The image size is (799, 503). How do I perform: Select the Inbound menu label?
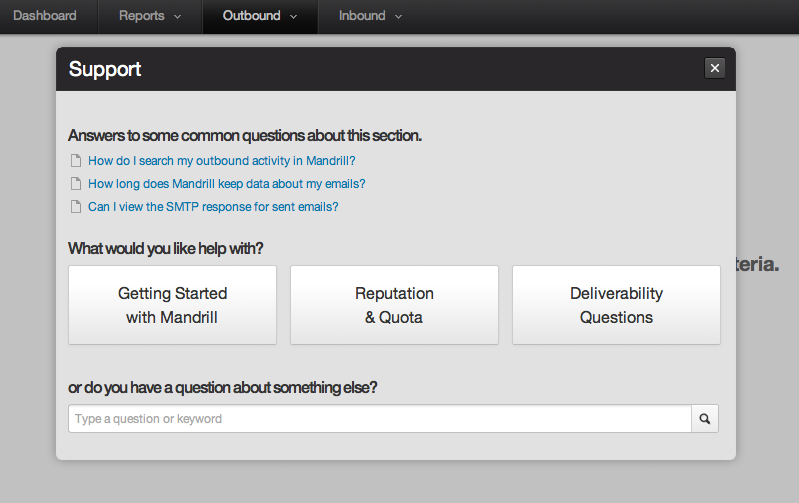362,16
